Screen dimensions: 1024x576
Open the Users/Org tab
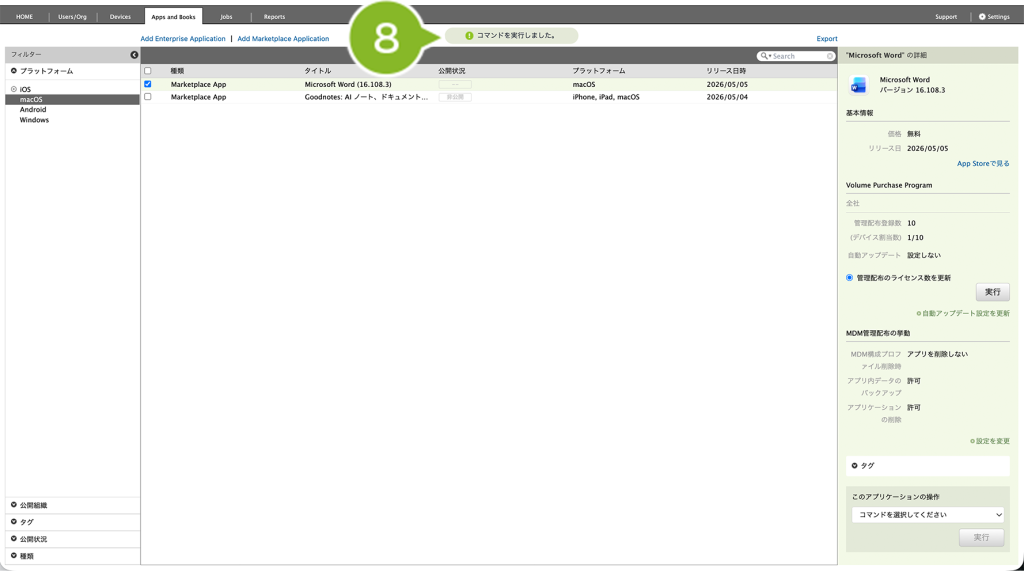coord(72,16)
